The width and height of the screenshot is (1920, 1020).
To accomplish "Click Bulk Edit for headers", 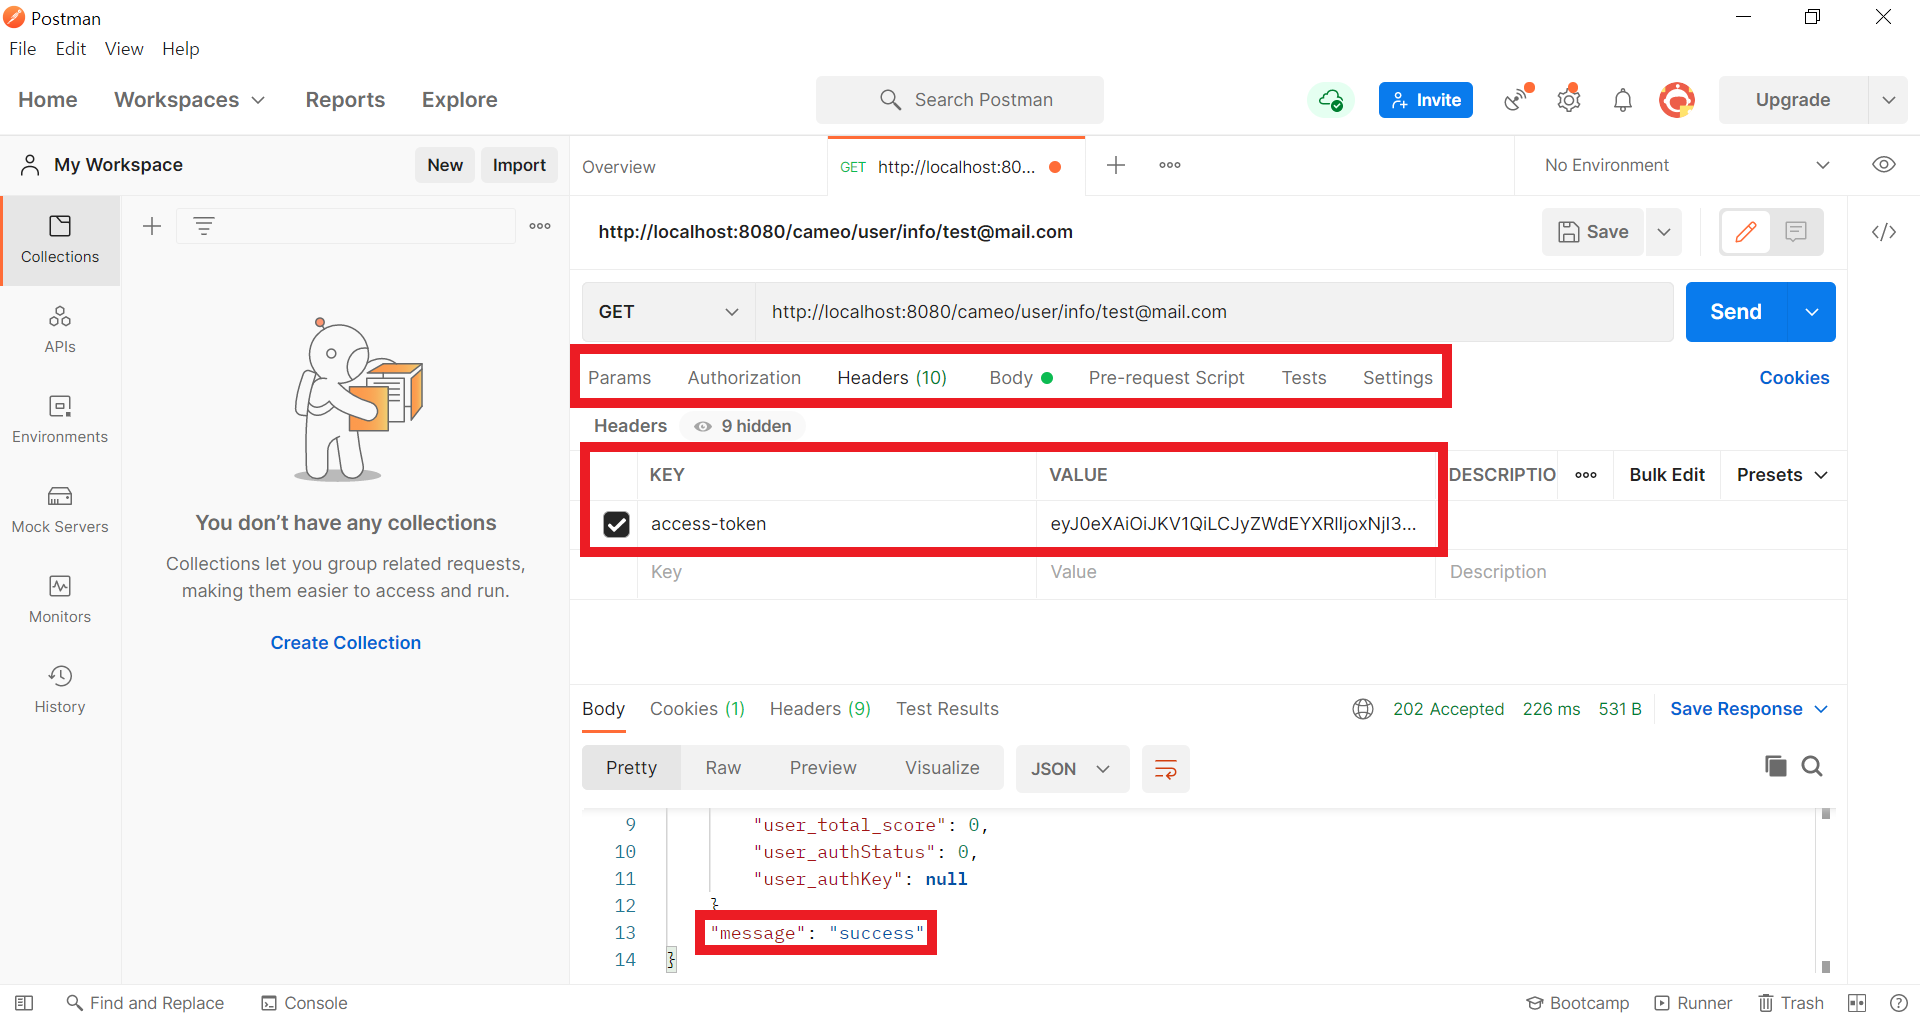I will [x=1667, y=475].
